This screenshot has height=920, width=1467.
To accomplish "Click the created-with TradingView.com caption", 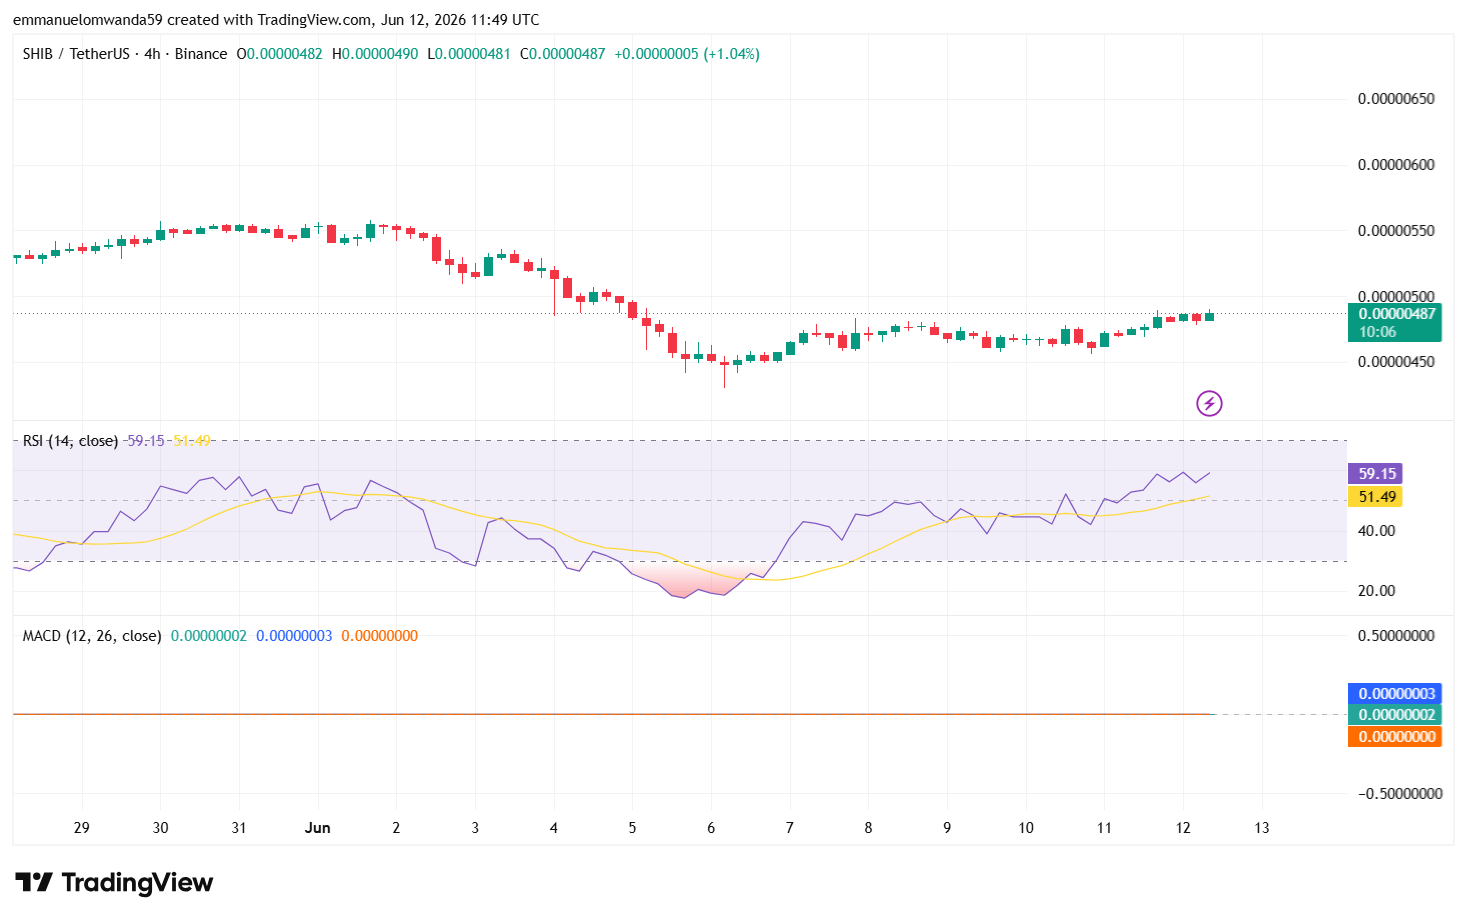I will pyautogui.click(x=276, y=19).
